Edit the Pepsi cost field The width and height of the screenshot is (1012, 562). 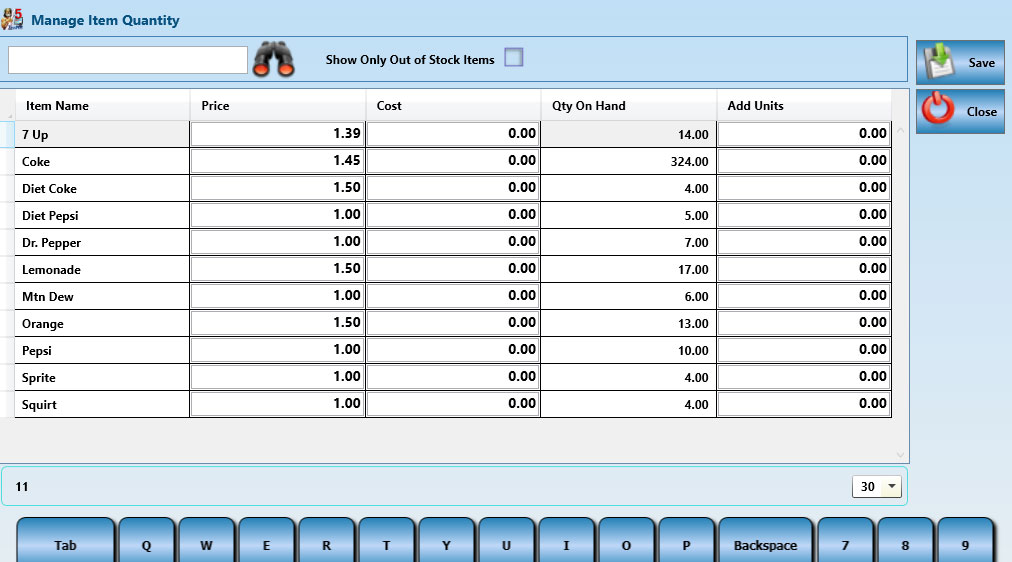(x=453, y=350)
